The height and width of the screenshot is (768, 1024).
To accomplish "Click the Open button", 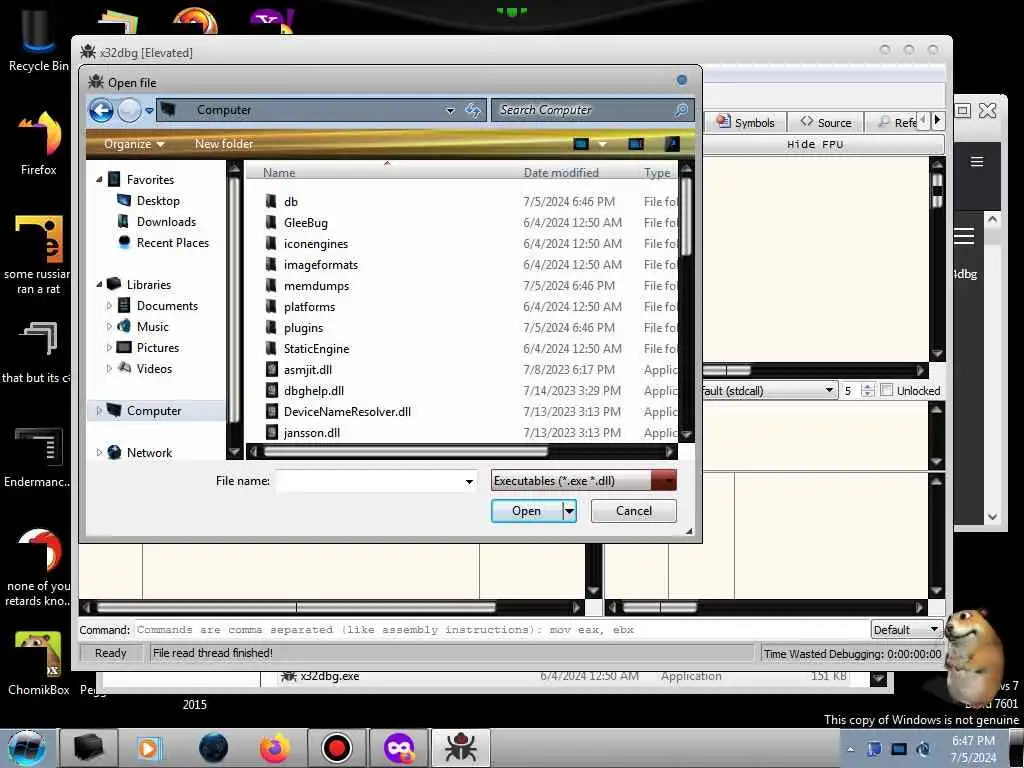I will click(x=526, y=511).
